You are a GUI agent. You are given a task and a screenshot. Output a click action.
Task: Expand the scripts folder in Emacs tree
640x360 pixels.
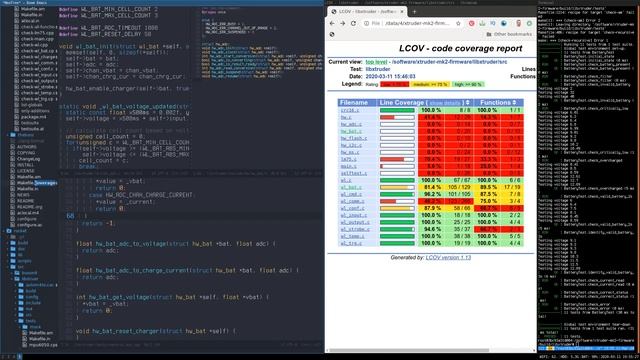tap(21, 261)
